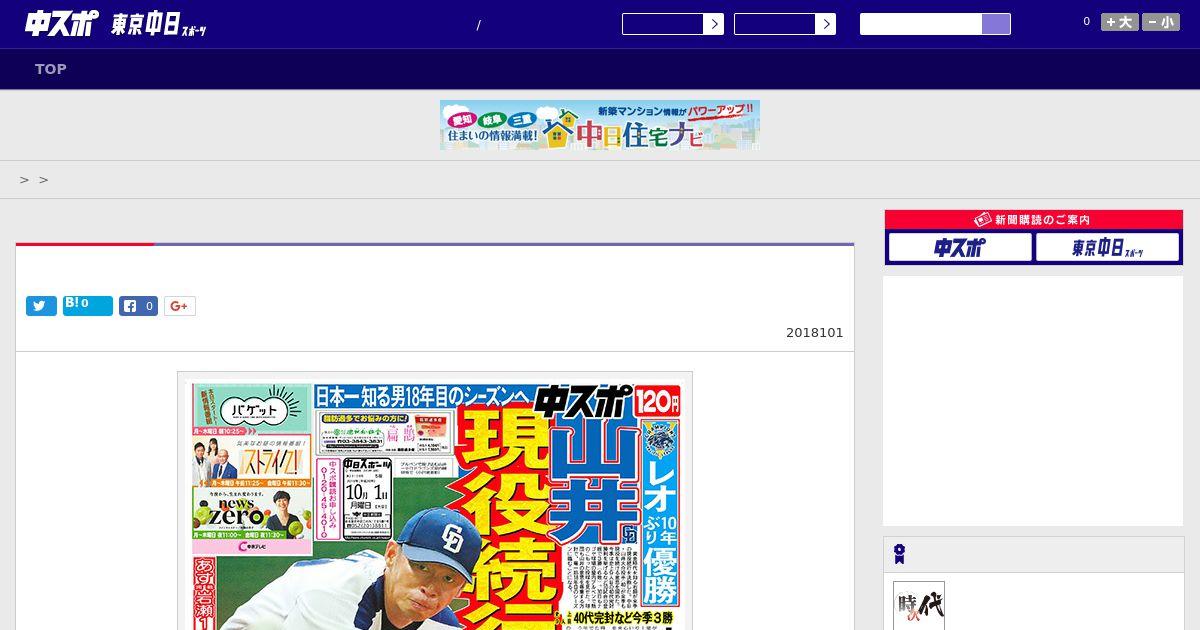1200x630 pixels.
Task: Bookmark article with Hatena B! button
Action: tap(88, 305)
